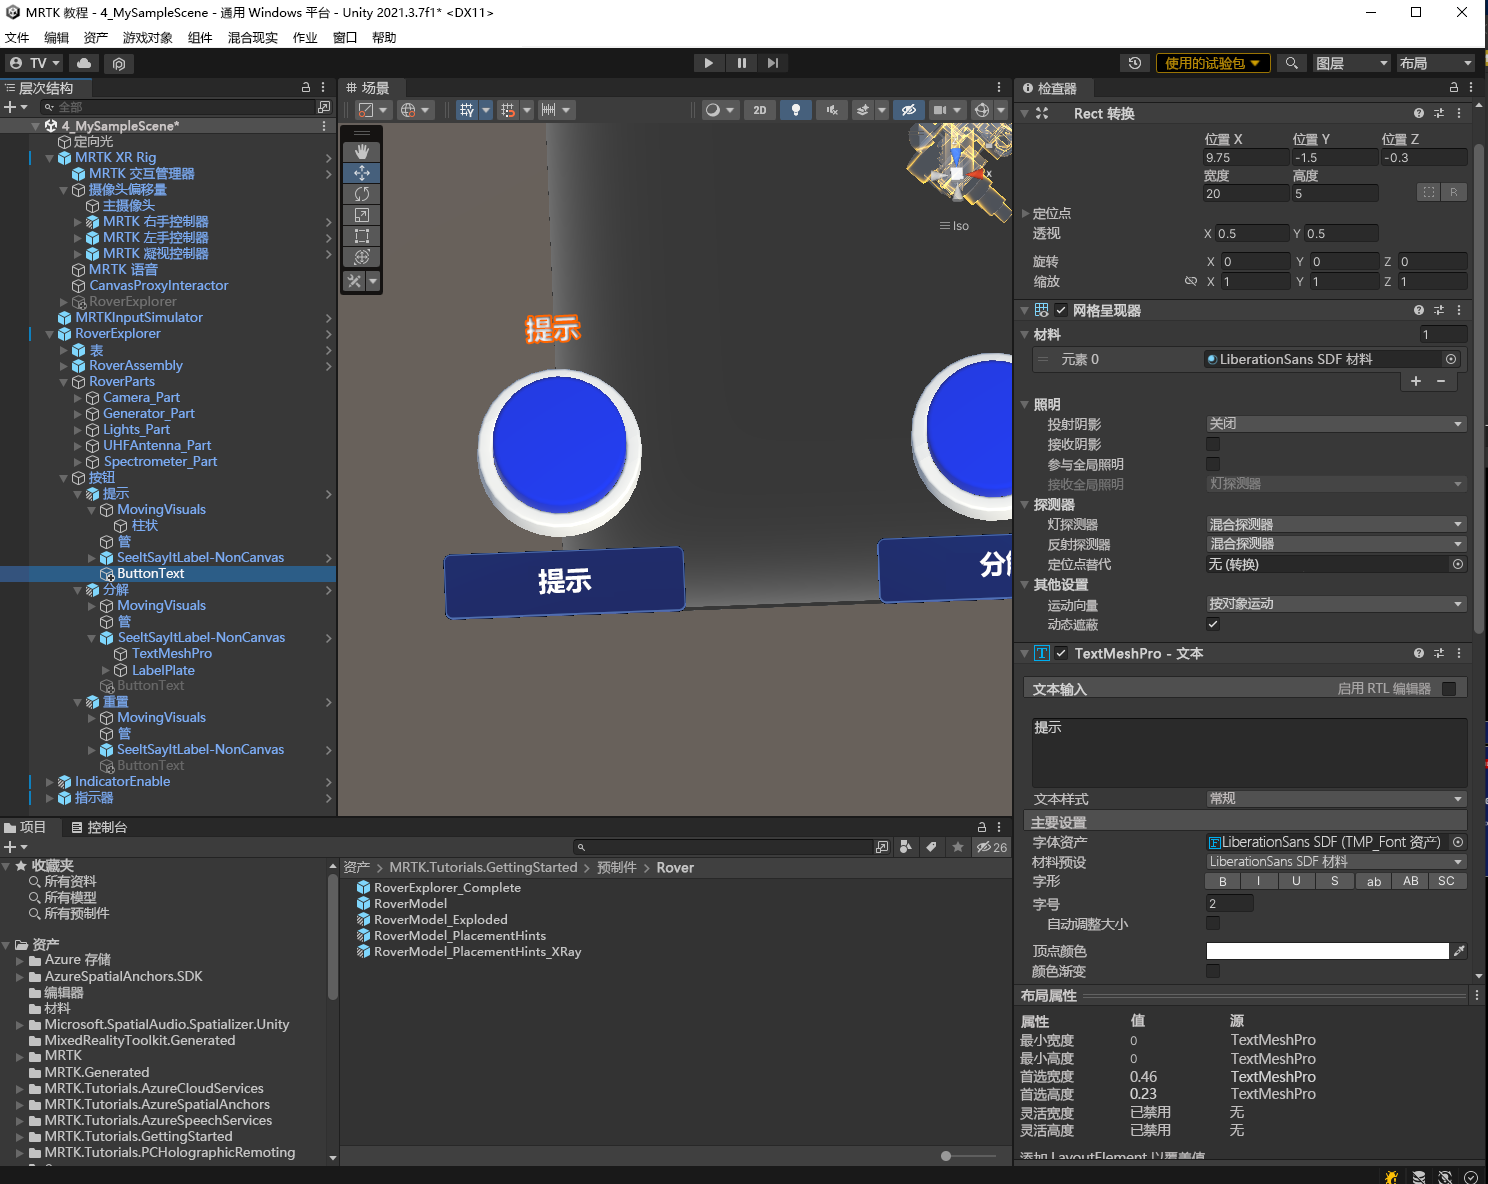Toggle the 2D view mode in the scene

pos(760,110)
